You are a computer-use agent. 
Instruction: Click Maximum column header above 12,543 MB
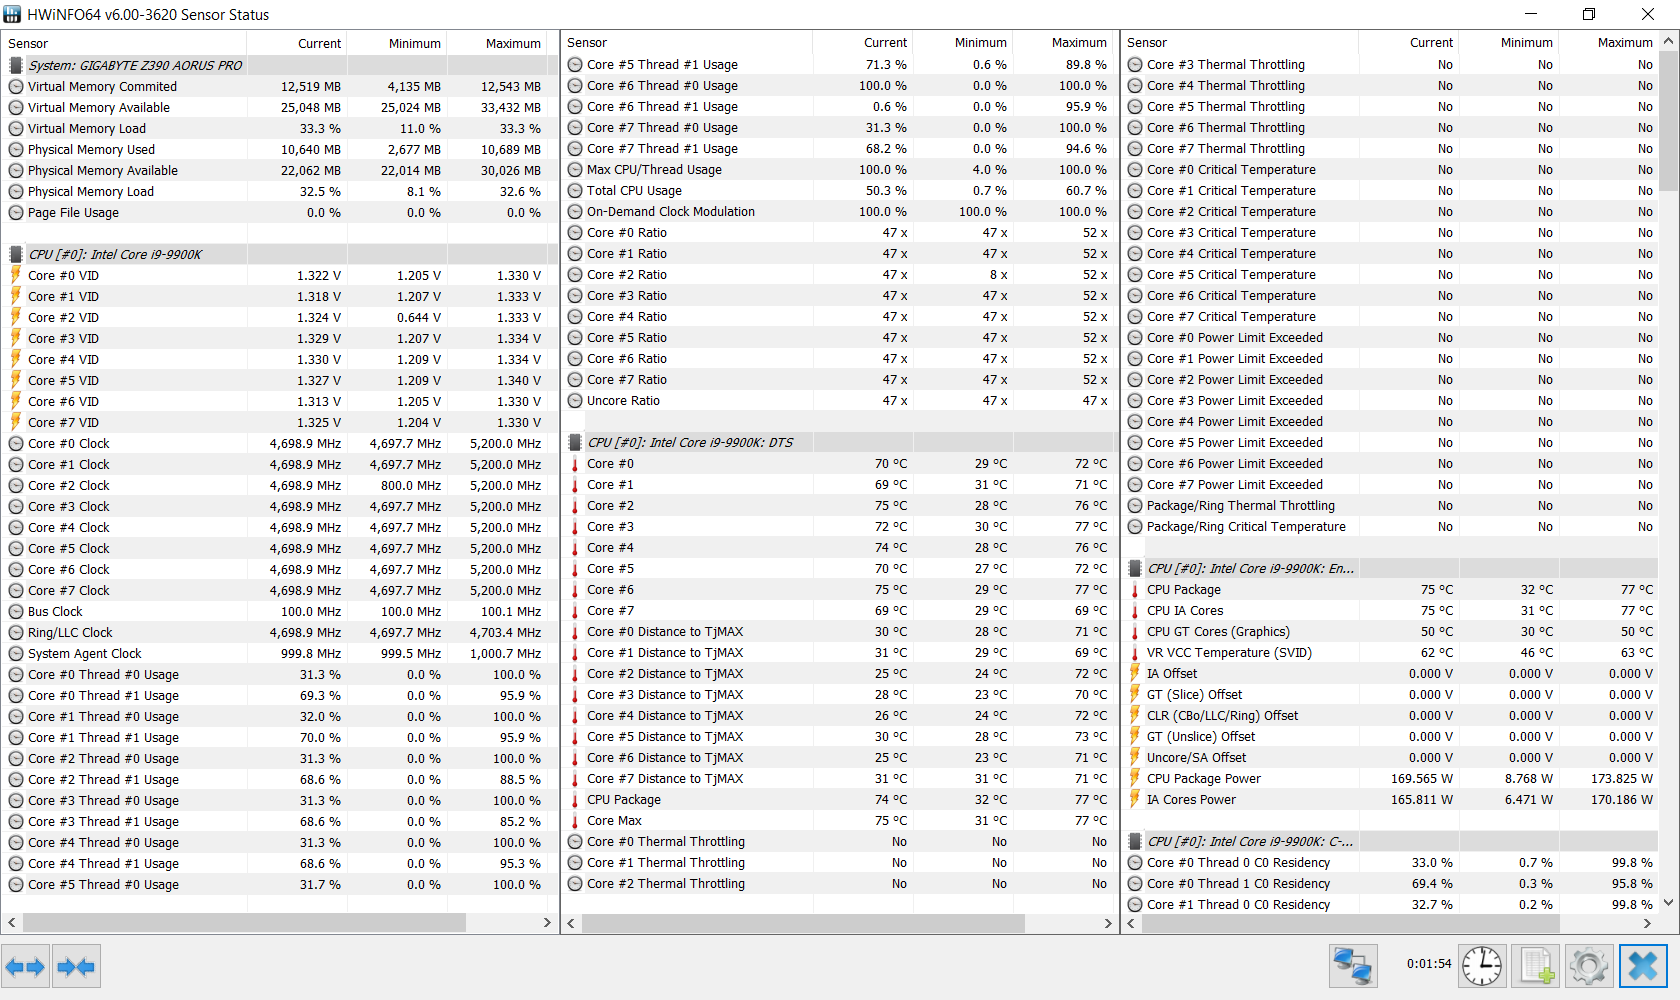click(513, 43)
